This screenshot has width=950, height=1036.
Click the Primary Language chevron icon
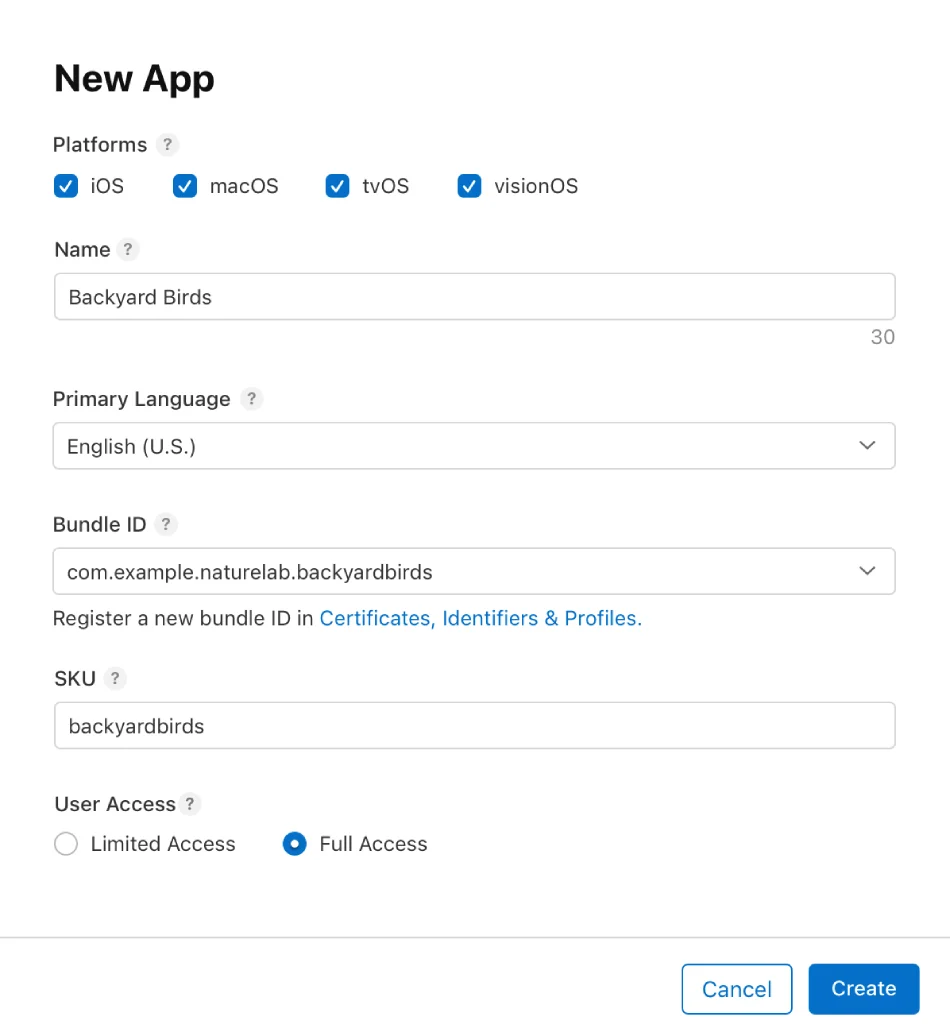[x=867, y=446]
